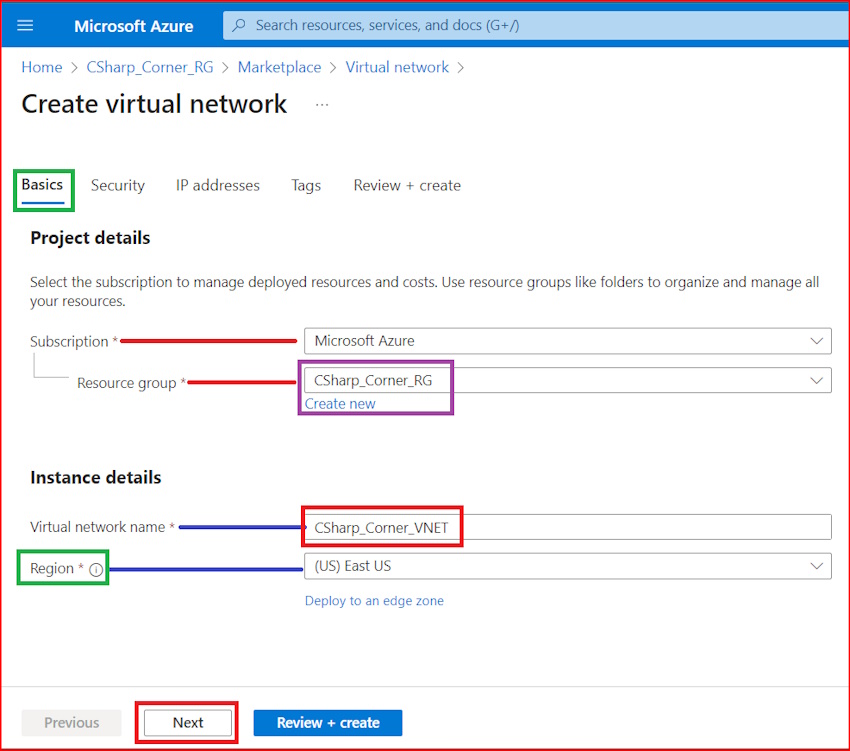Navigate to Home via breadcrumb

tap(41, 67)
